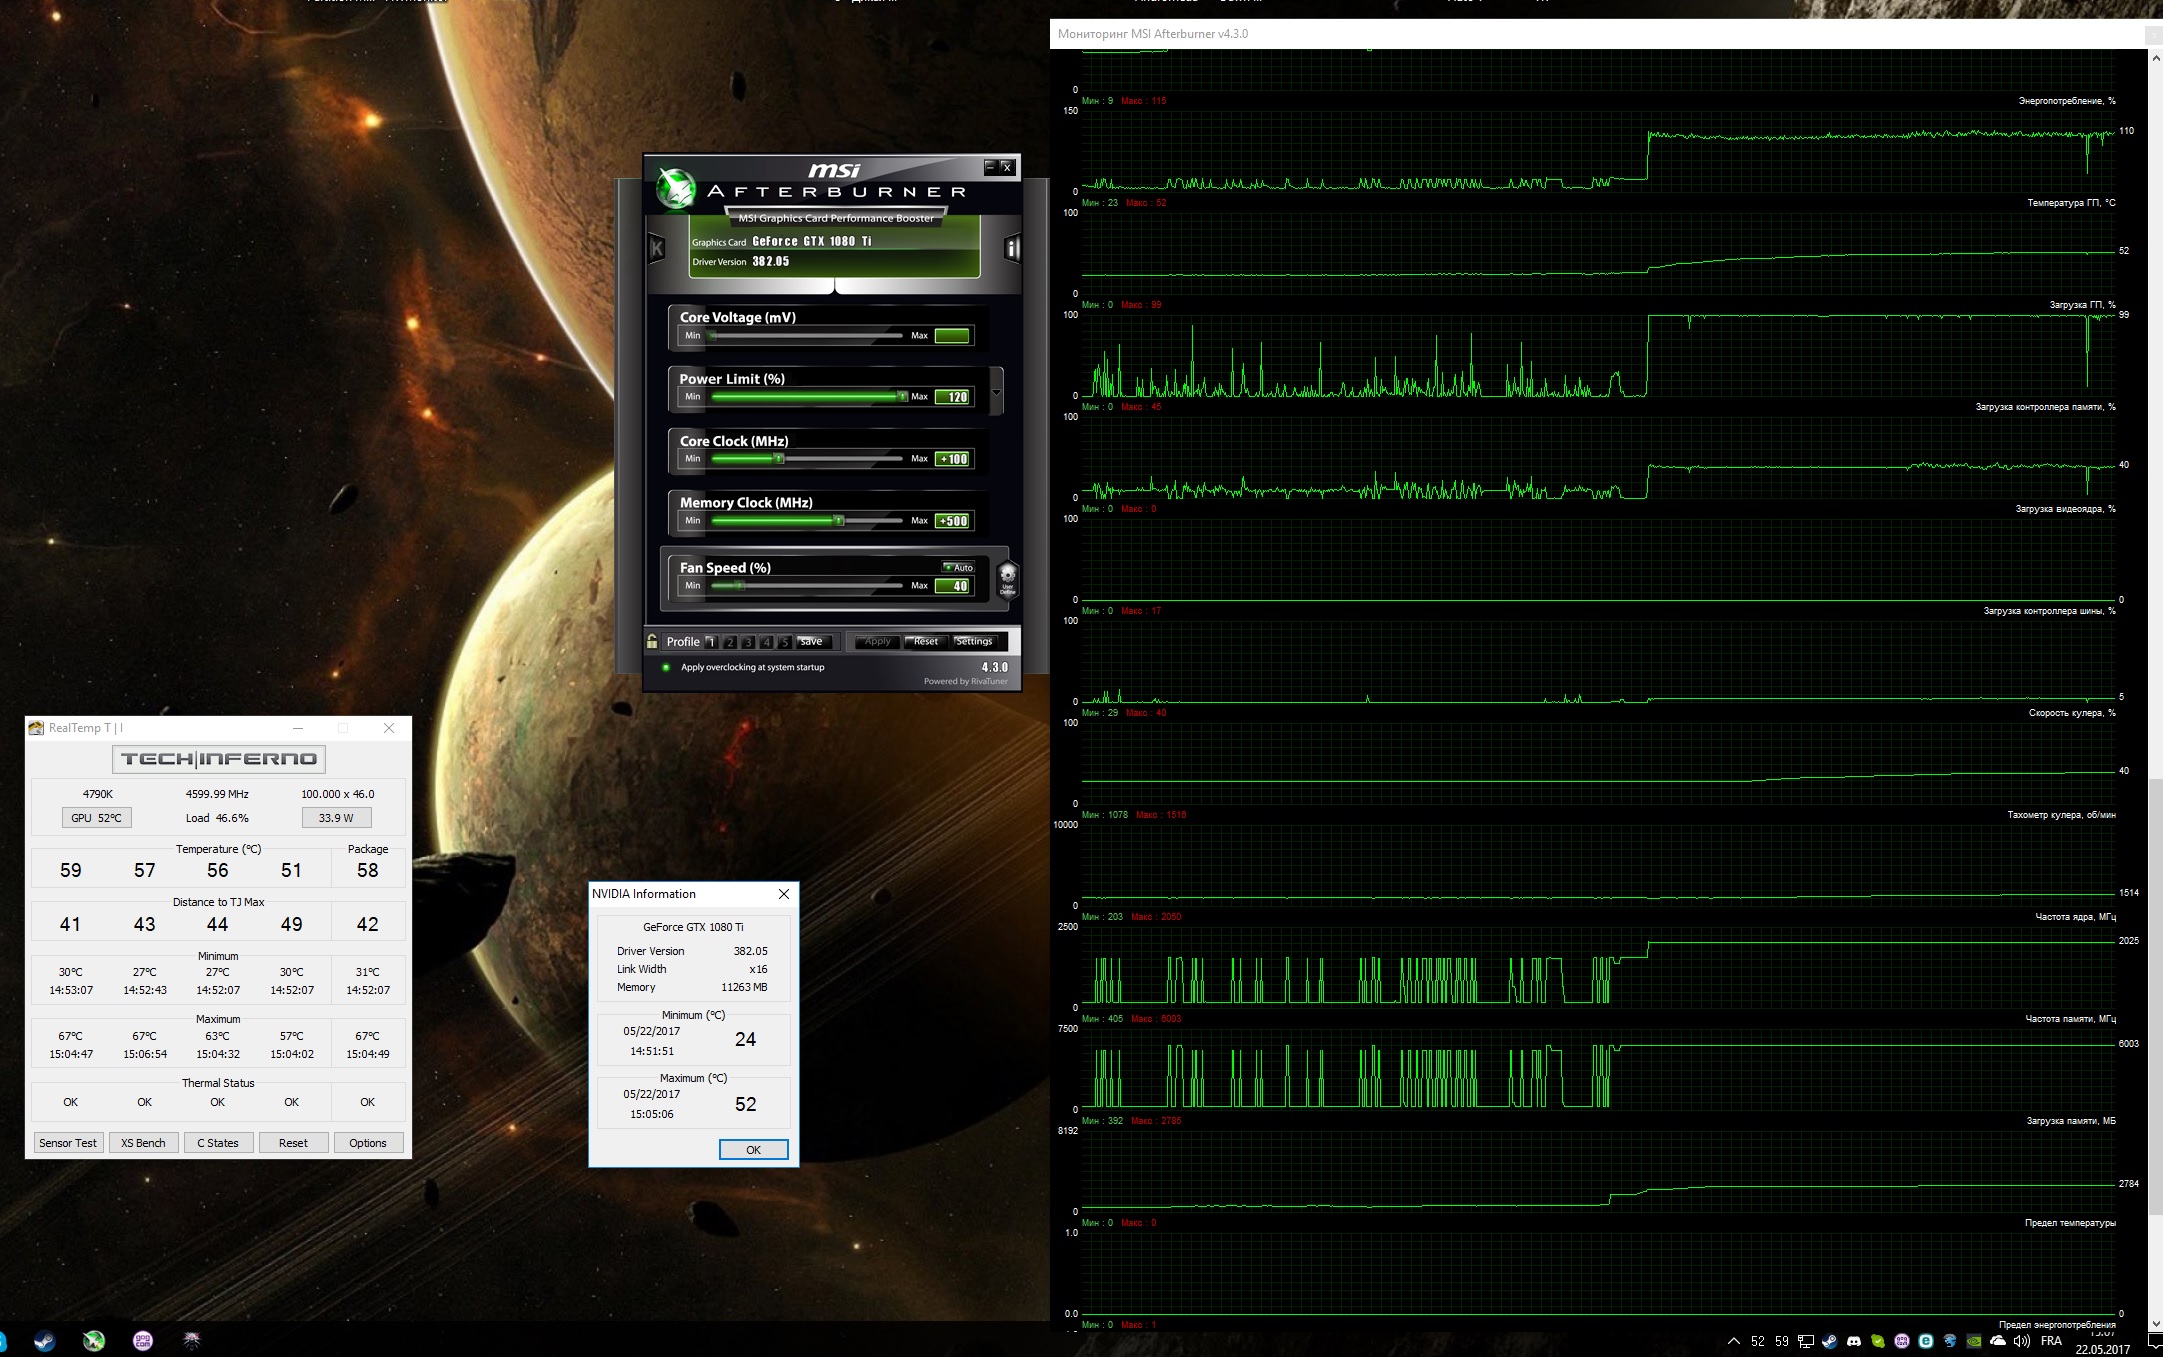This screenshot has width=2163, height=1357.
Task: Open the volume speaker tray icon
Action: [x=2021, y=1341]
